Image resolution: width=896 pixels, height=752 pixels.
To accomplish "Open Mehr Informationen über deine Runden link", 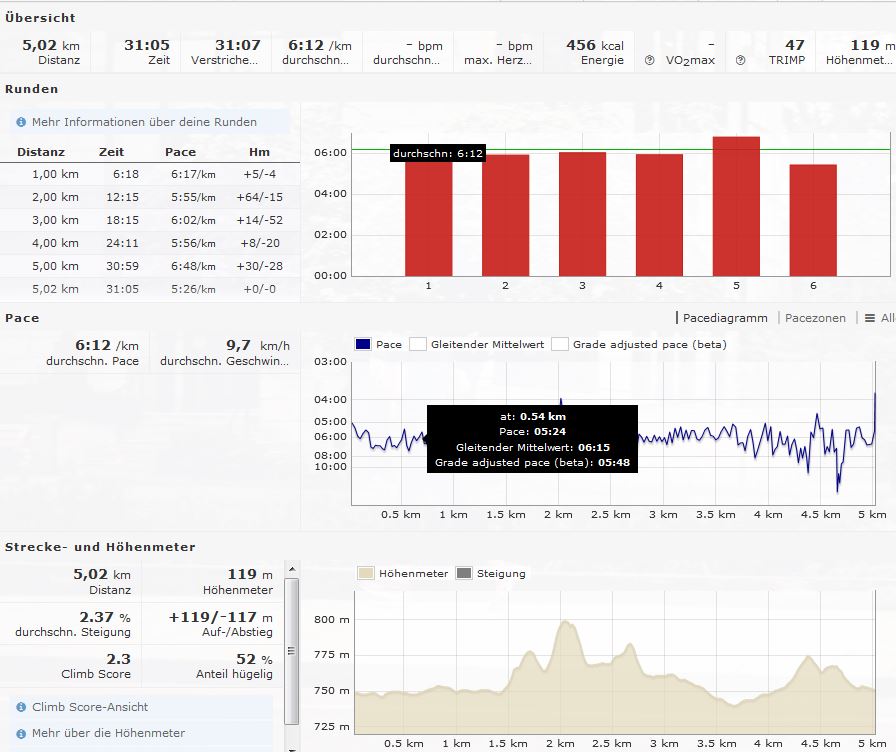I will click(144, 122).
